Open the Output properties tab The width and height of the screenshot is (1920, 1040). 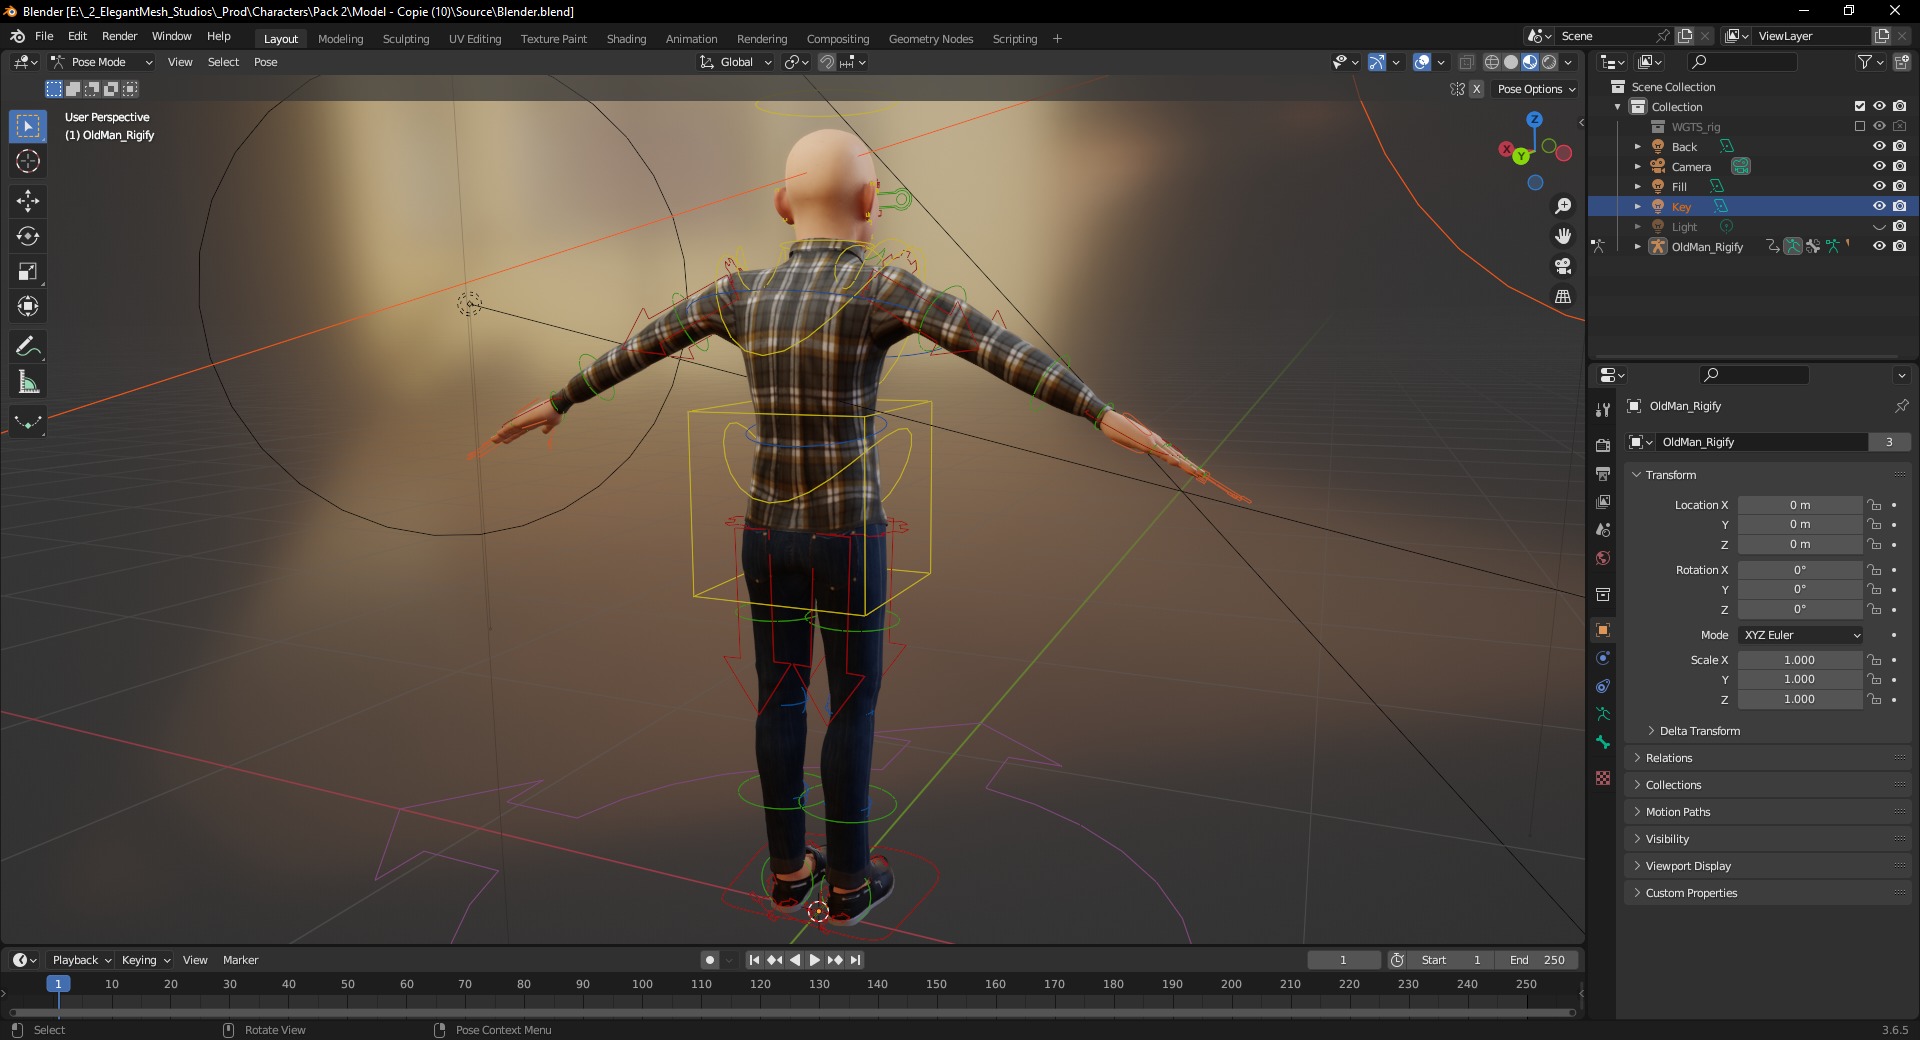(1603, 473)
